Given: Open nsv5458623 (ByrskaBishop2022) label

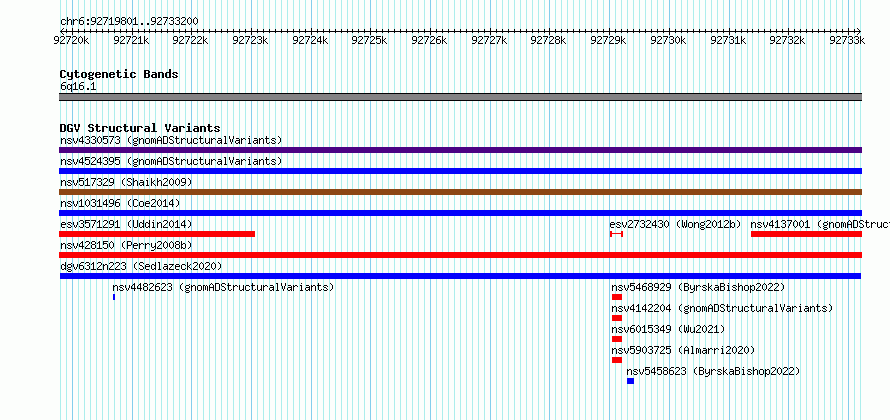Looking at the screenshot, I should [x=713, y=371].
